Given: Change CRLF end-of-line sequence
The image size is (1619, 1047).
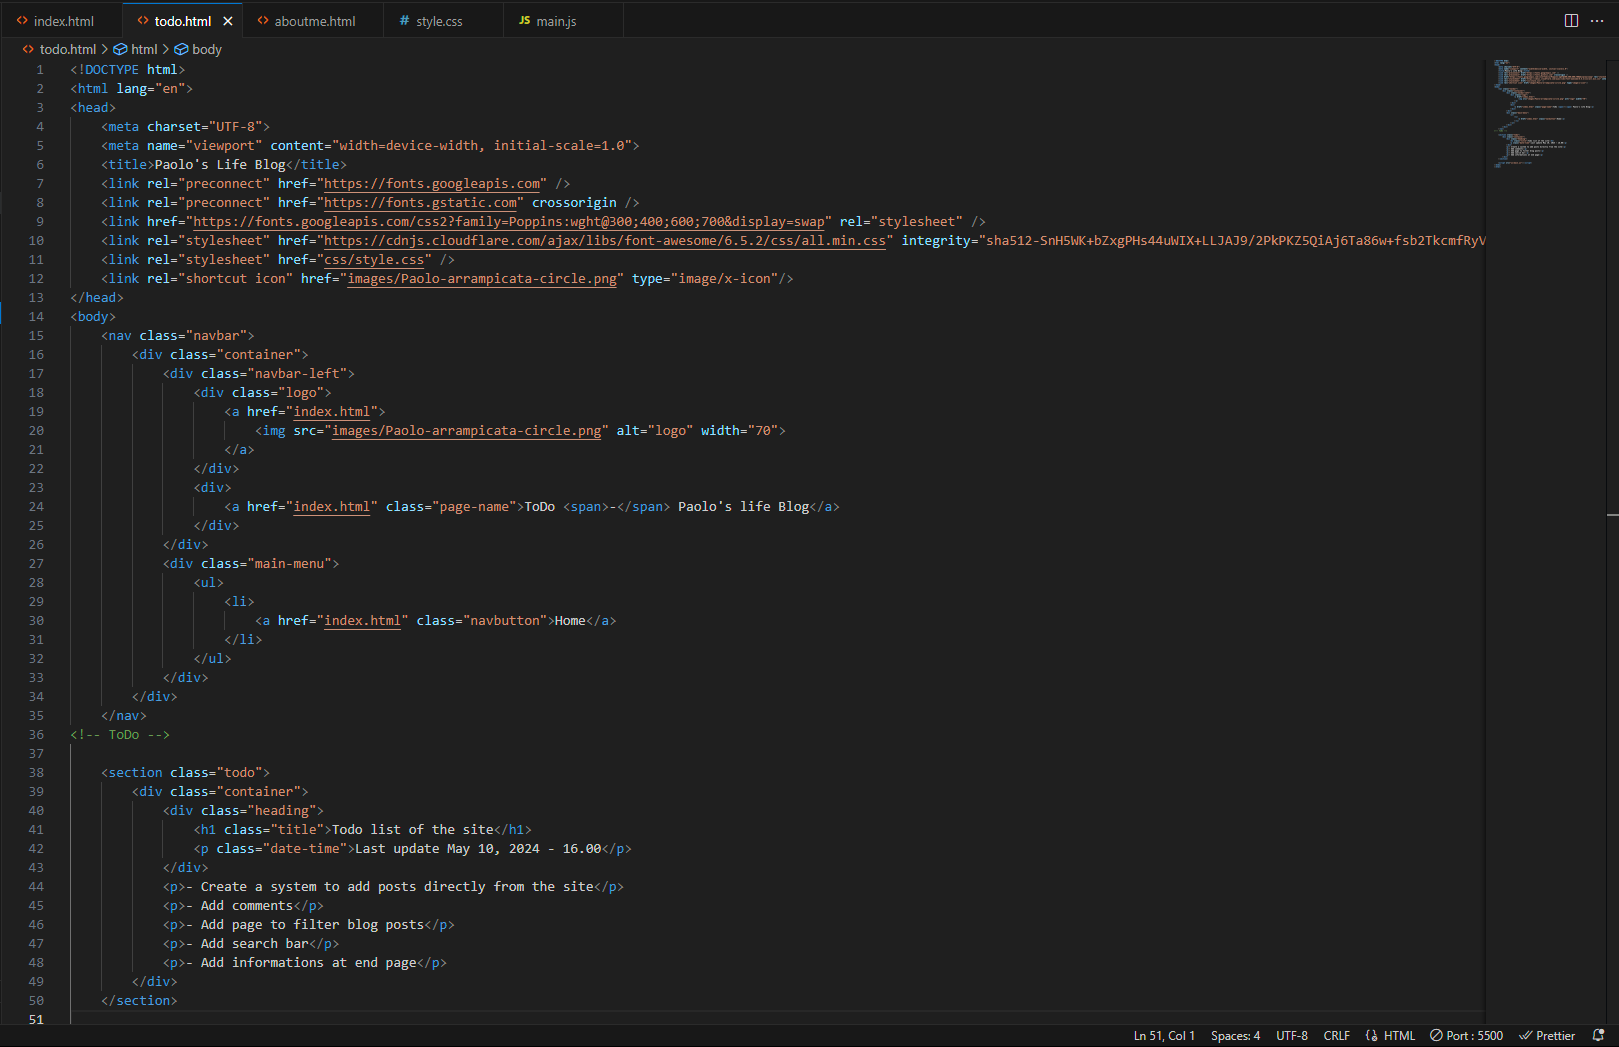Looking at the screenshot, I should pos(1336,1036).
